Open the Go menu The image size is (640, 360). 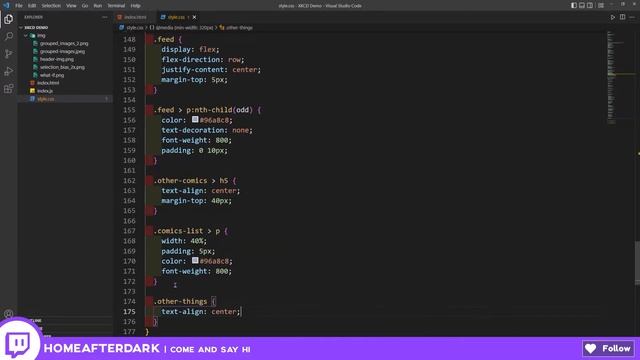point(85,6)
